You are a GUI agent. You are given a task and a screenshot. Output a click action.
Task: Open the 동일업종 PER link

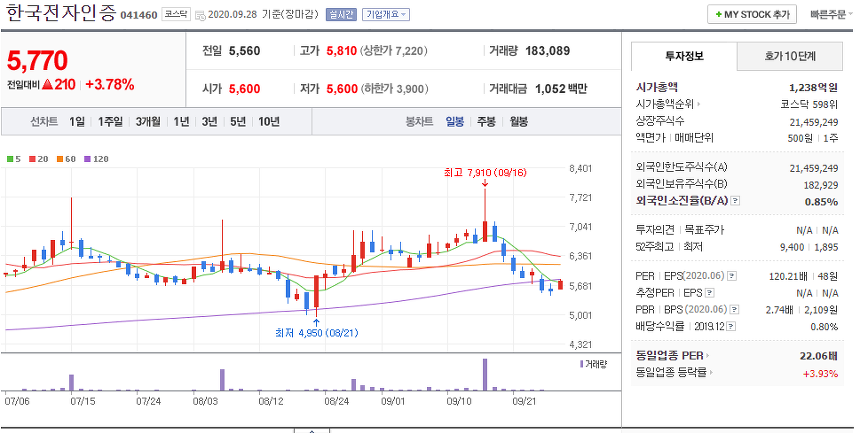pos(672,356)
